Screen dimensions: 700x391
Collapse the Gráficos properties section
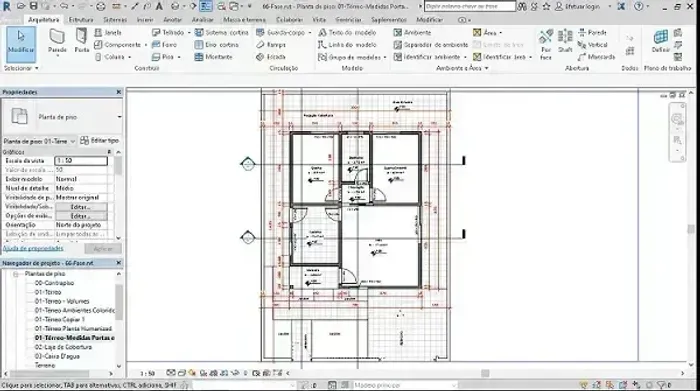pyautogui.click(x=109, y=152)
